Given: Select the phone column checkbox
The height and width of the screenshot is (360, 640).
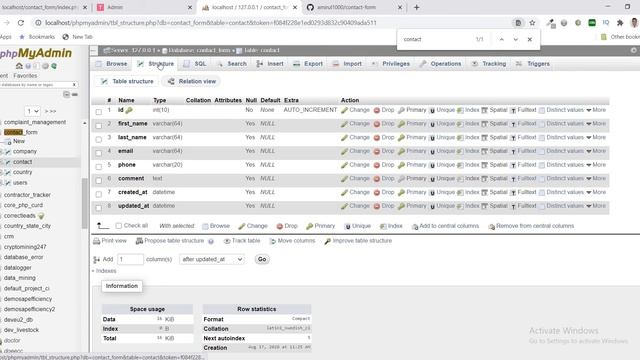Looking at the screenshot, I should pyautogui.click(x=98, y=167).
